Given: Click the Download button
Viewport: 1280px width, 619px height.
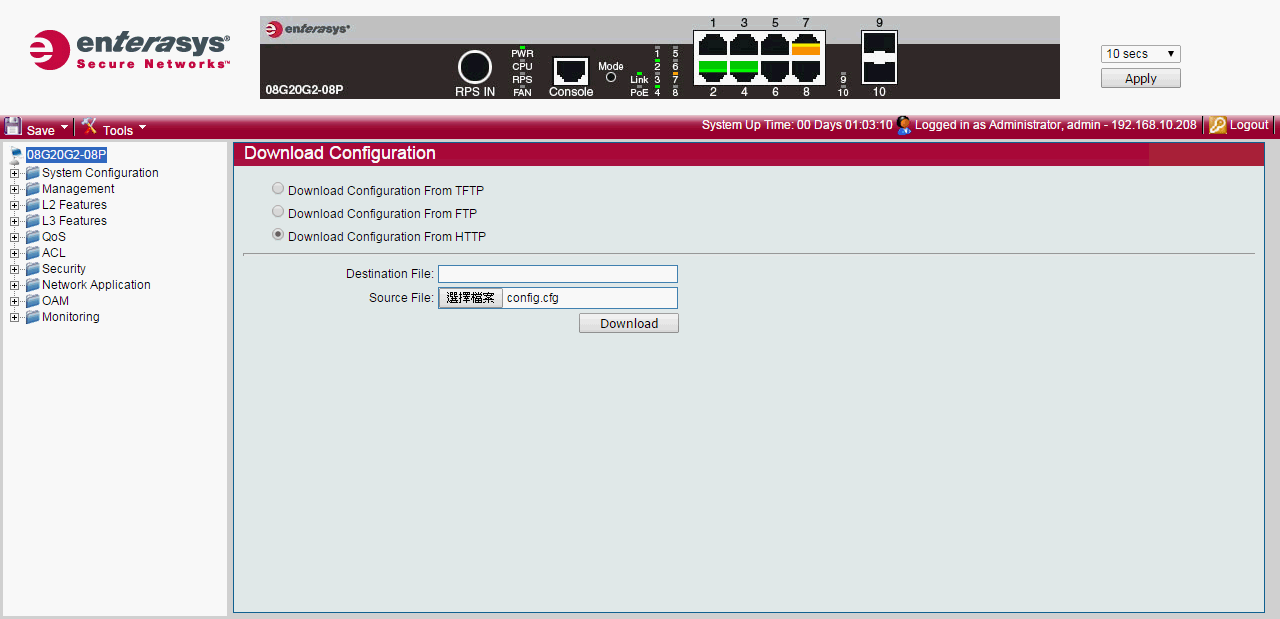Looking at the screenshot, I should 628,323.
